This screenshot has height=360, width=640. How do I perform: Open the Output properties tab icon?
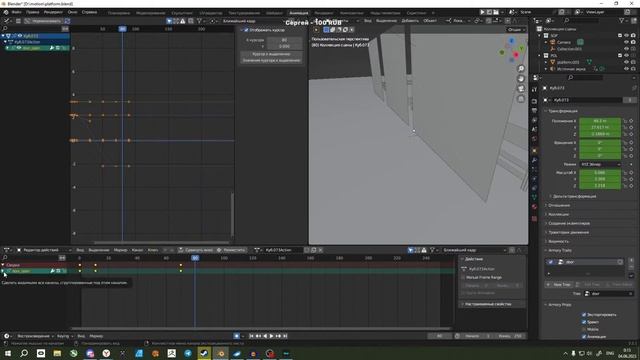535,111
